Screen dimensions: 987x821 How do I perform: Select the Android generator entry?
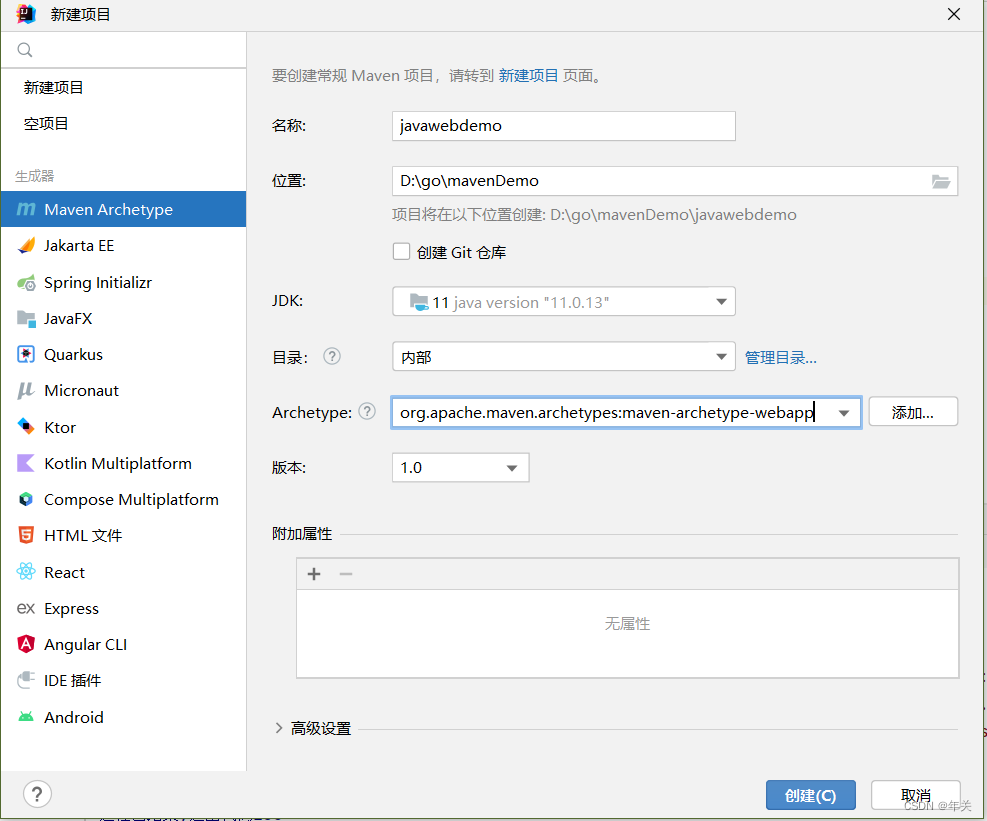pyautogui.click(x=123, y=716)
